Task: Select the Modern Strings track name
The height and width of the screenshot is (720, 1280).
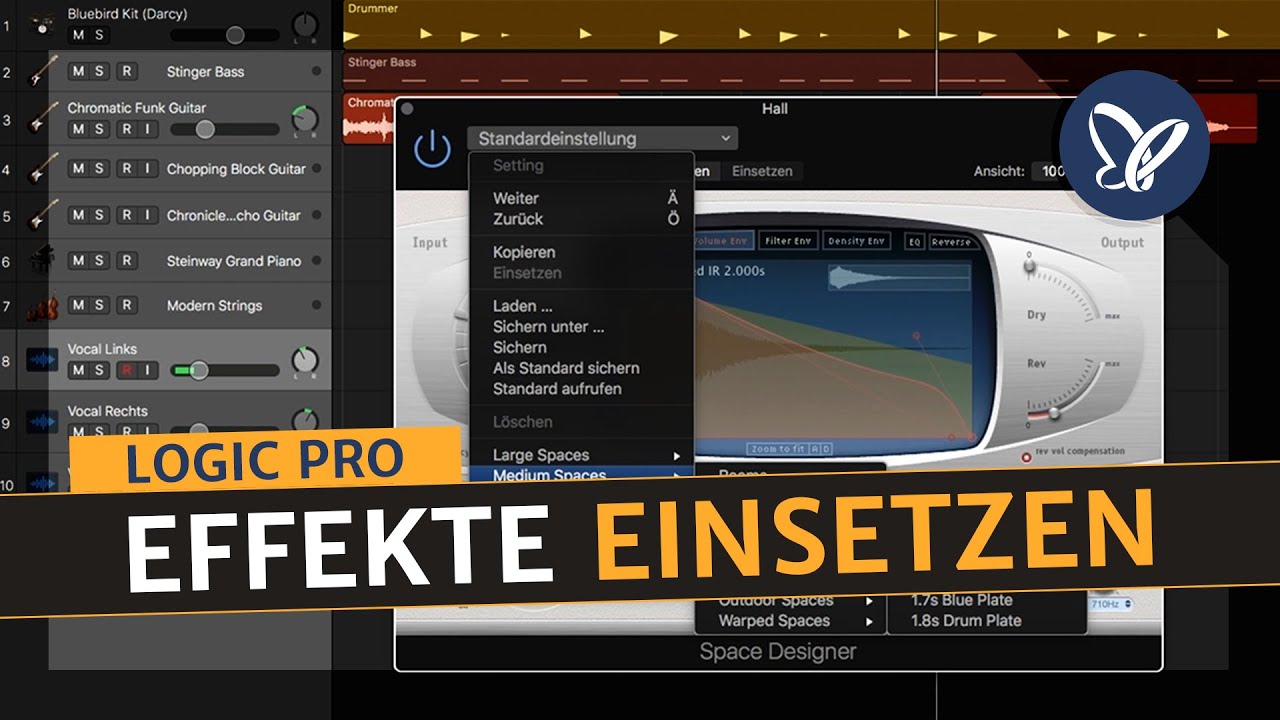Action: pyautogui.click(x=214, y=306)
